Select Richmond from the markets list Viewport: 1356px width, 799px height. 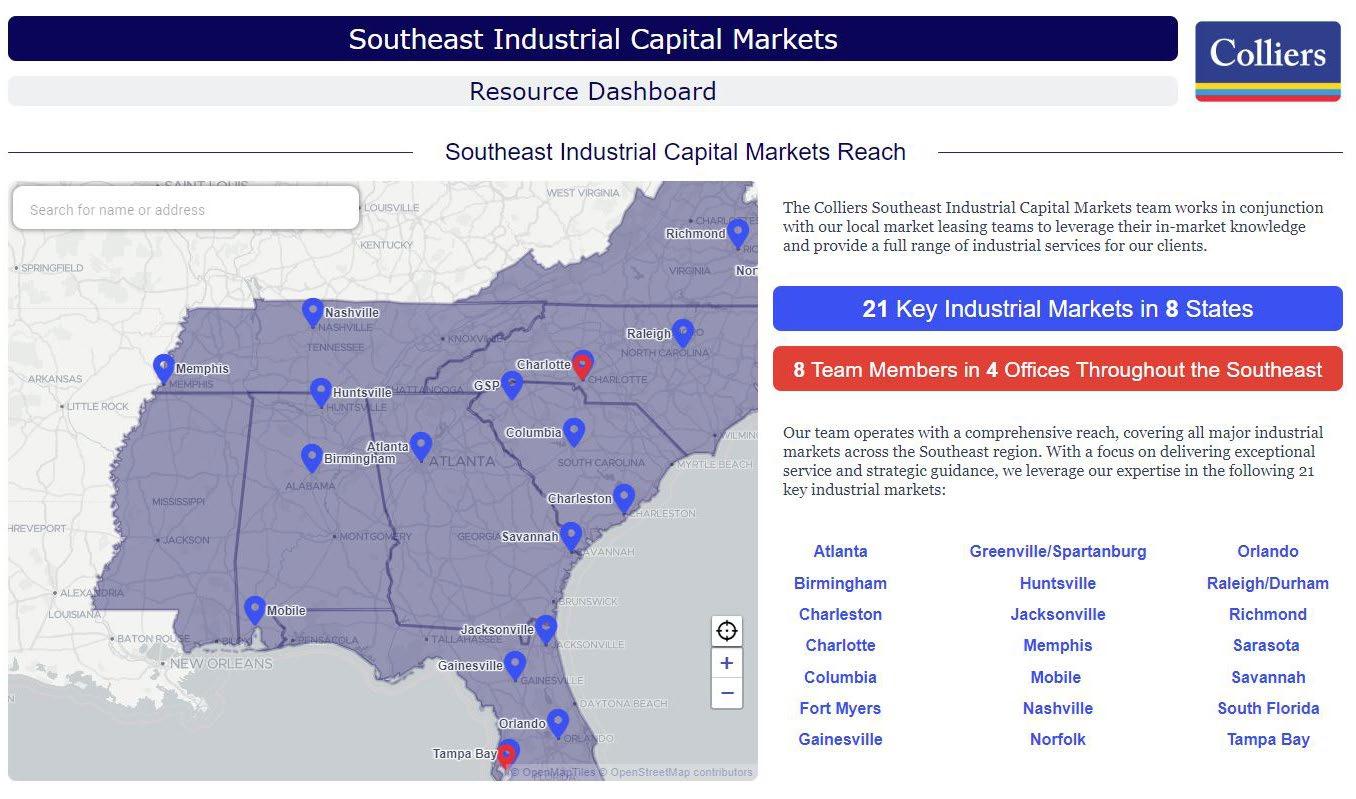pyautogui.click(x=1268, y=614)
